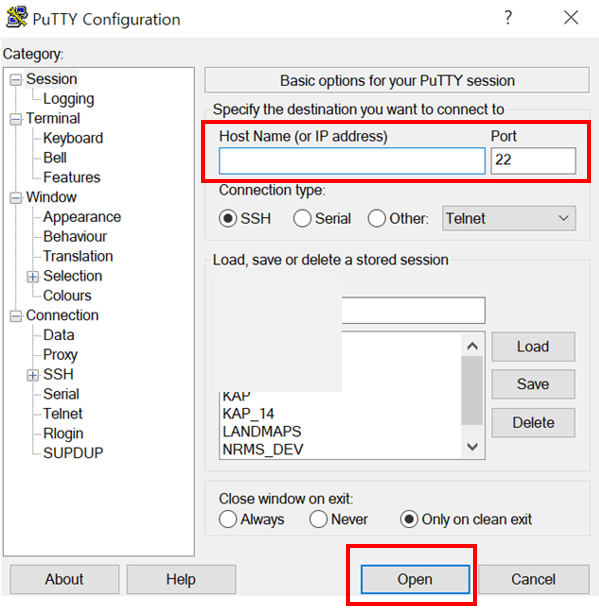The height and width of the screenshot is (608, 599).
Task: Collapse the Session tree node
Action: click(16, 80)
